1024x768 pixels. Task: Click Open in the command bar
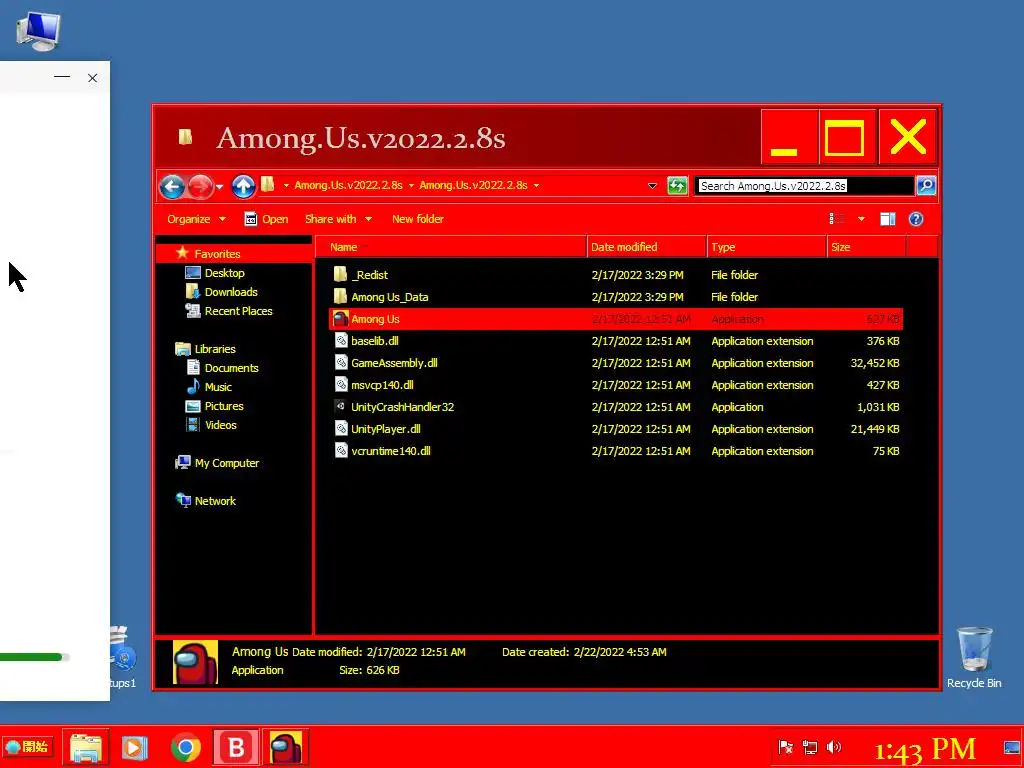pos(266,219)
